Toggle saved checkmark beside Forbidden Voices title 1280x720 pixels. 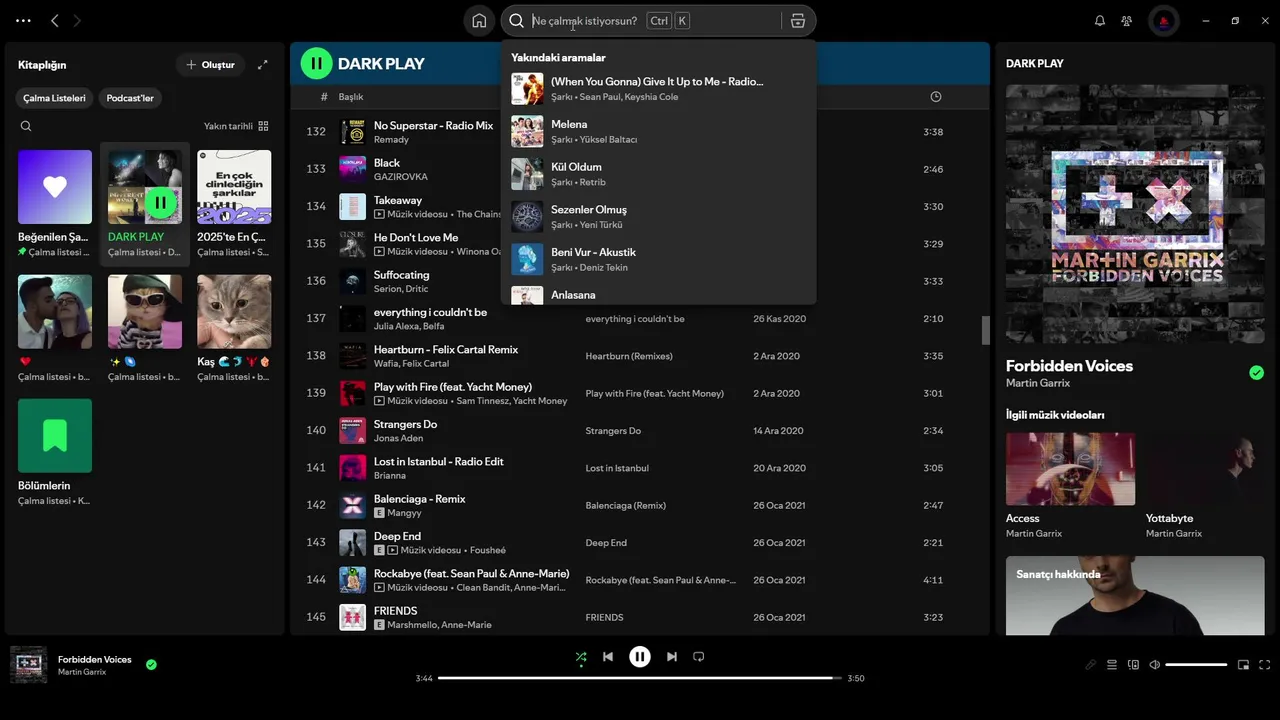click(1256, 373)
